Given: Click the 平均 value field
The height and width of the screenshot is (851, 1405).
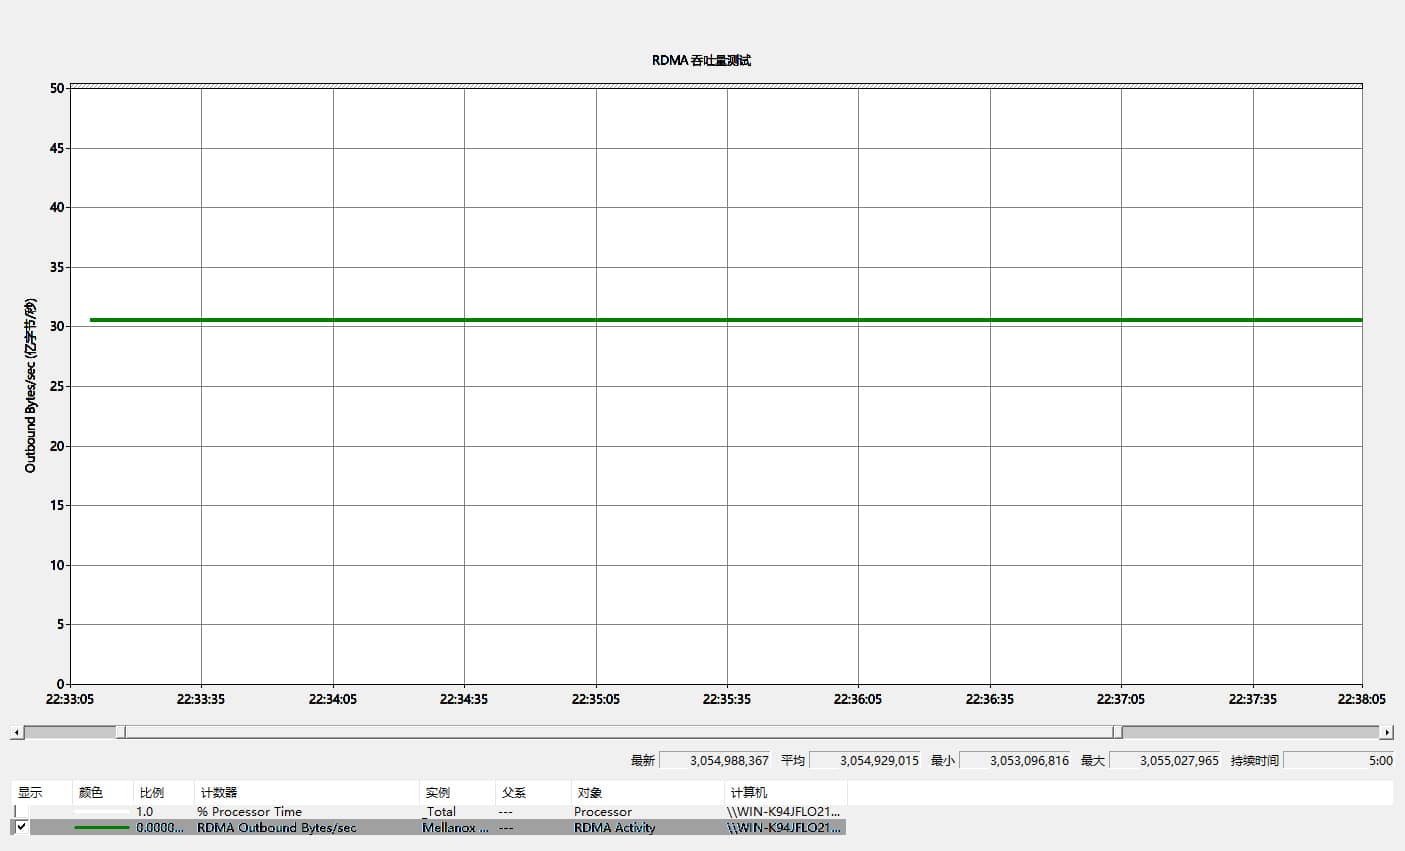Looking at the screenshot, I should (866, 761).
